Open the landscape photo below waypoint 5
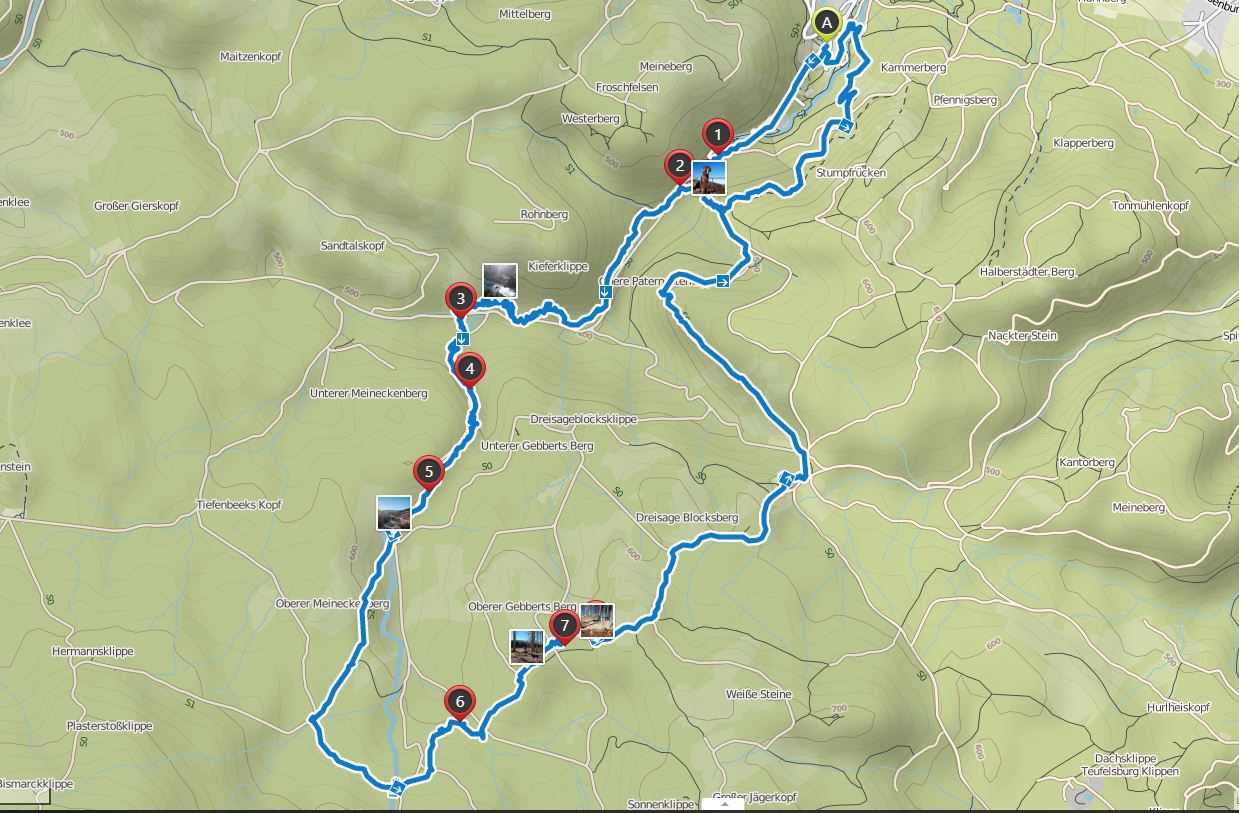This screenshot has height=813, width=1239. 393,512
